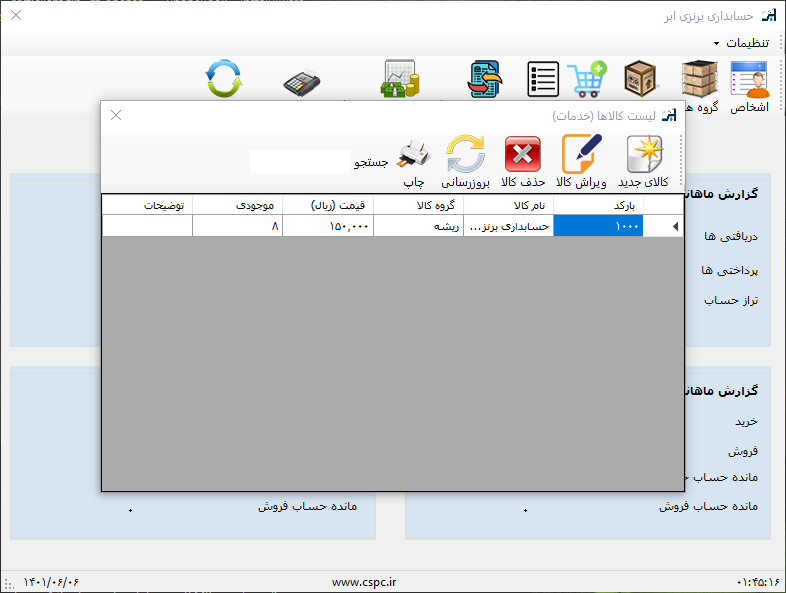The width and height of the screenshot is (786, 593).
Task: Close the لیست کالاها dialog window
Action: [x=116, y=115]
